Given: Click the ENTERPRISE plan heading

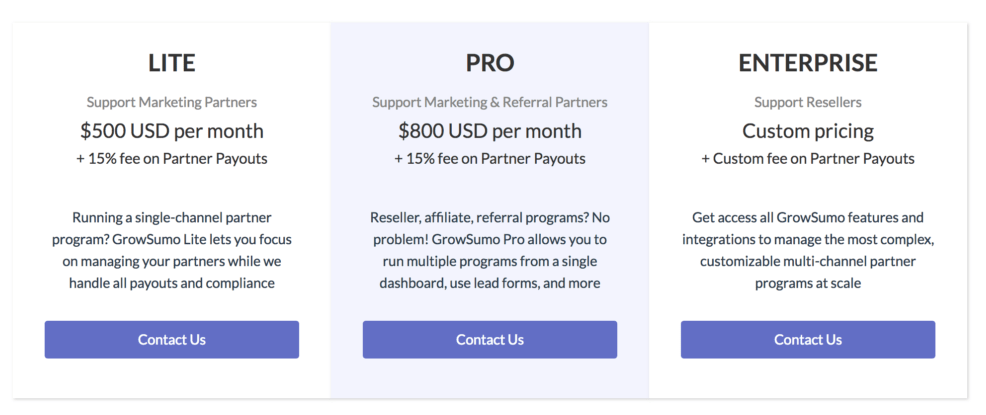Looking at the screenshot, I should point(807,63).
